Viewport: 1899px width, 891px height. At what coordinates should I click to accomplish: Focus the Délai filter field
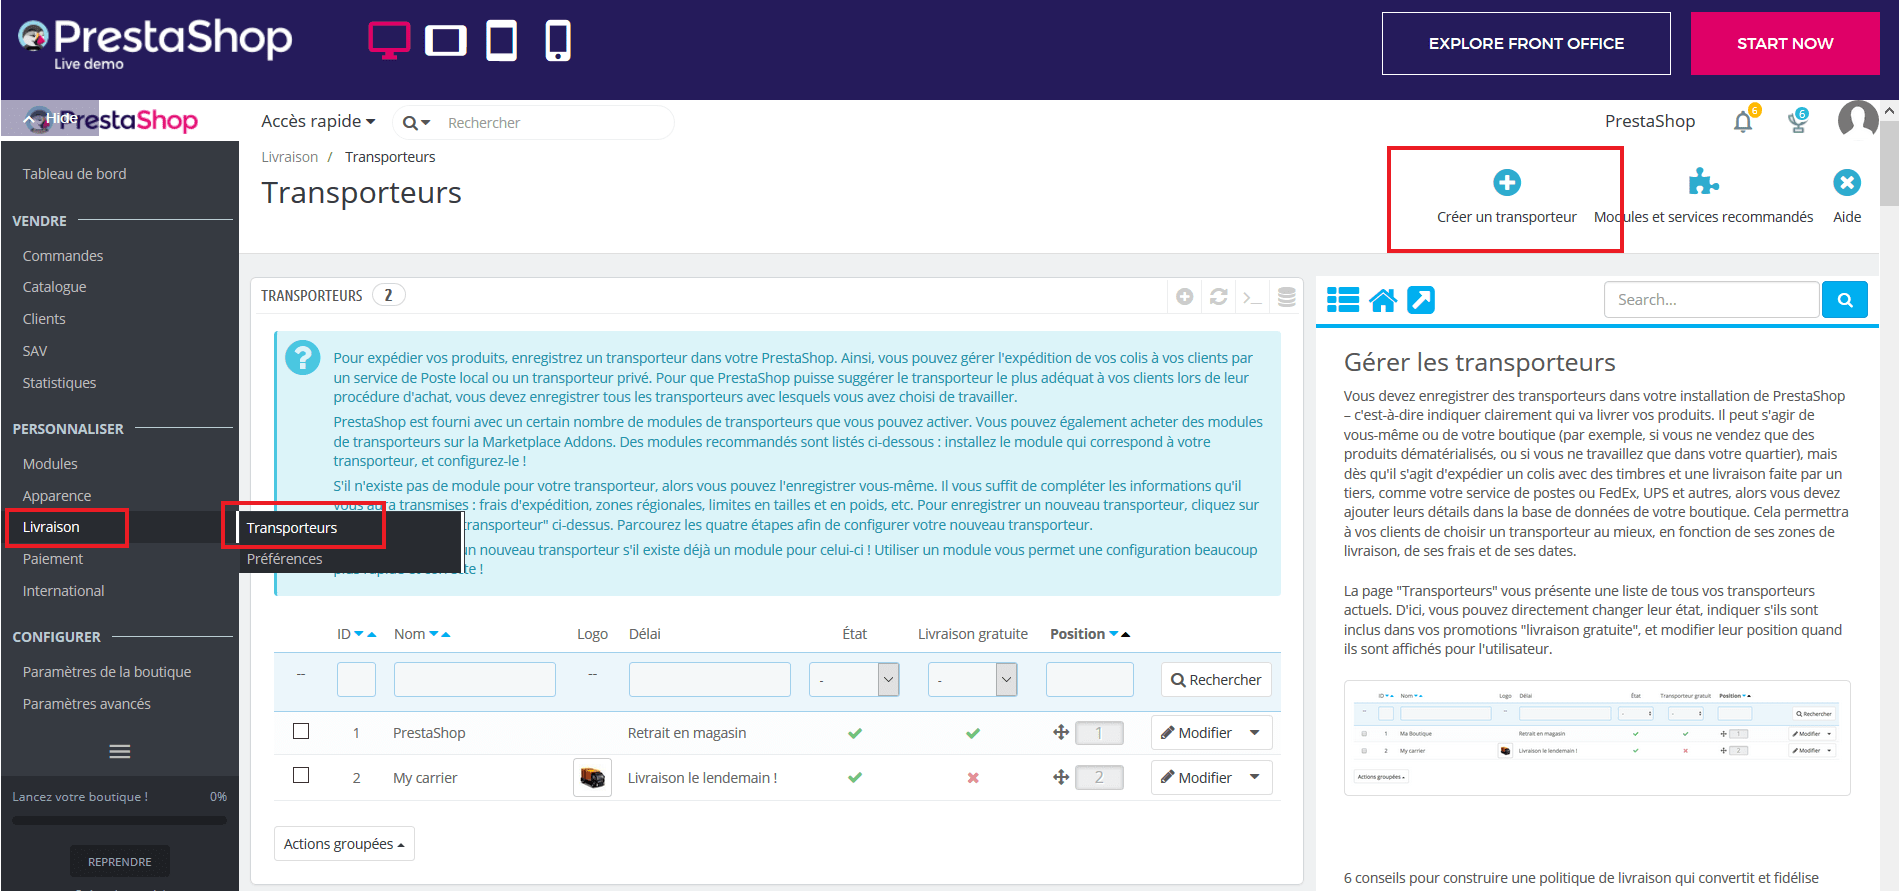pyautogui.click(x=710, y=680)
